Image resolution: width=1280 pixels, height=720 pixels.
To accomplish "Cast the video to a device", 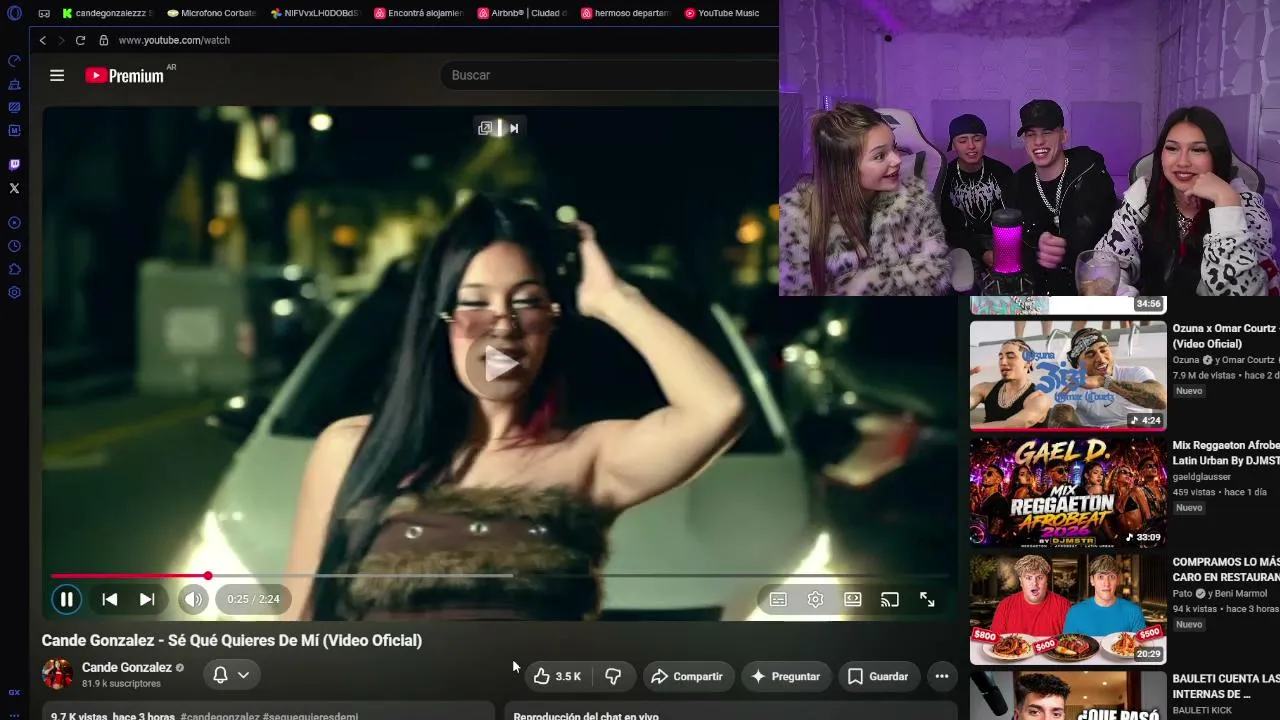I will pyautogui.click(x=890, y=599).
